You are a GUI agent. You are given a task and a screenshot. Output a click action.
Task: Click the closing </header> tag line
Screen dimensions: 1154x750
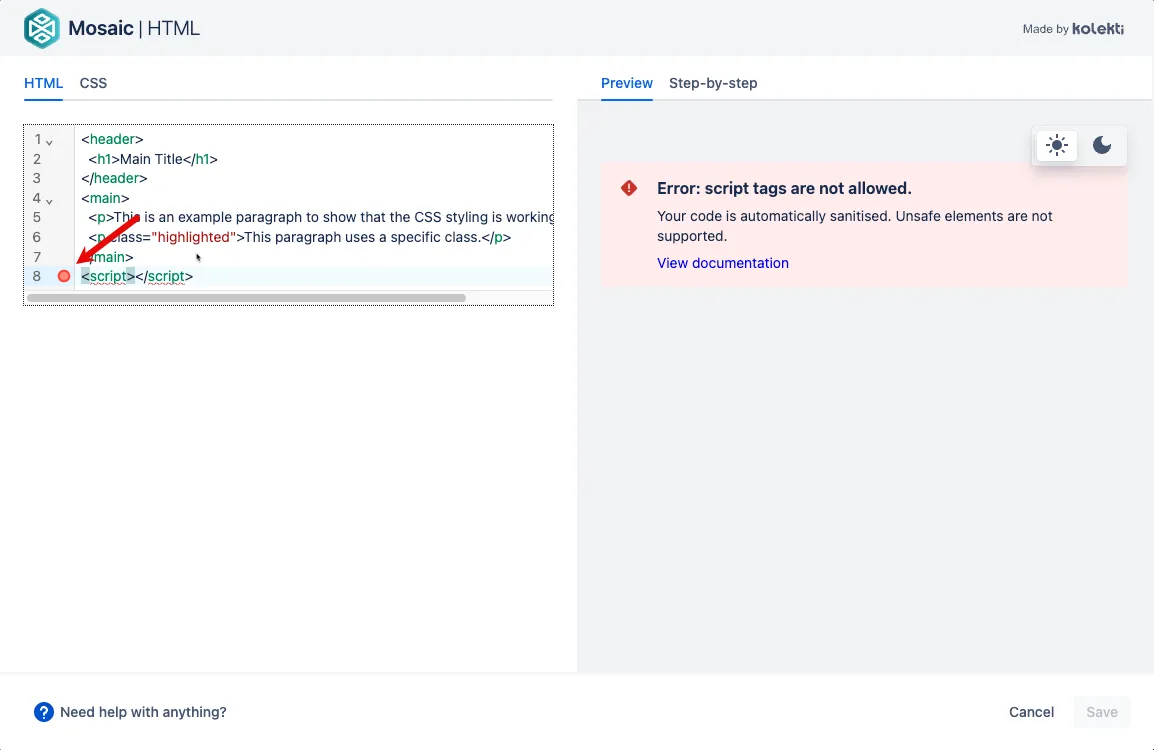(x=114, y=178)
